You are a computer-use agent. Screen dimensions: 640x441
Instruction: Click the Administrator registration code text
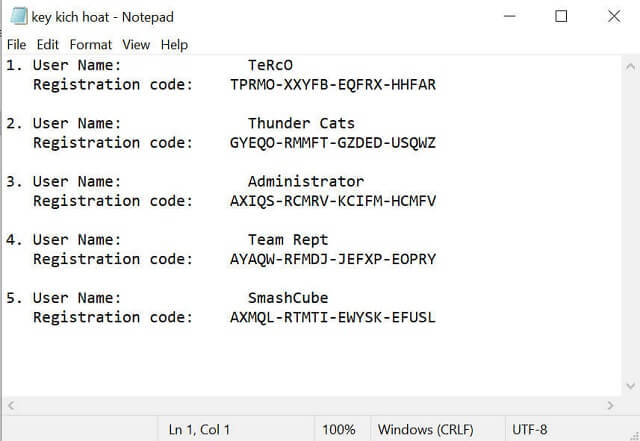coord(332,201)
